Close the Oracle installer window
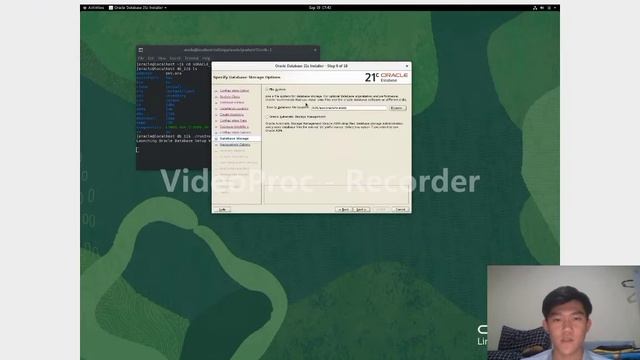640x360 pixels. (x=407, y=66)
